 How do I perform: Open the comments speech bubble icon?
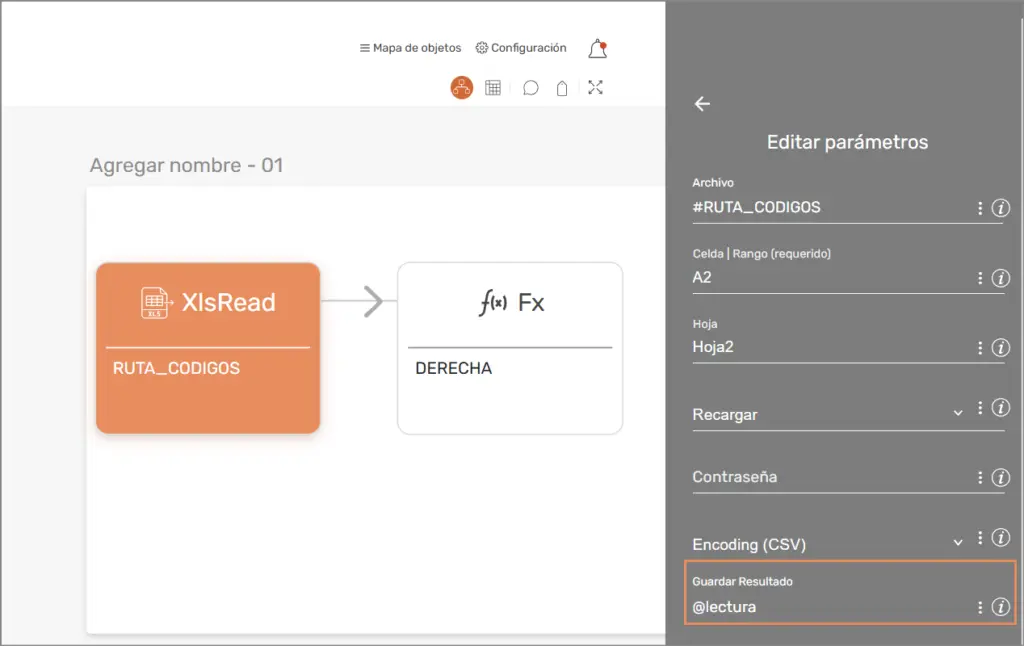[531, 88]
